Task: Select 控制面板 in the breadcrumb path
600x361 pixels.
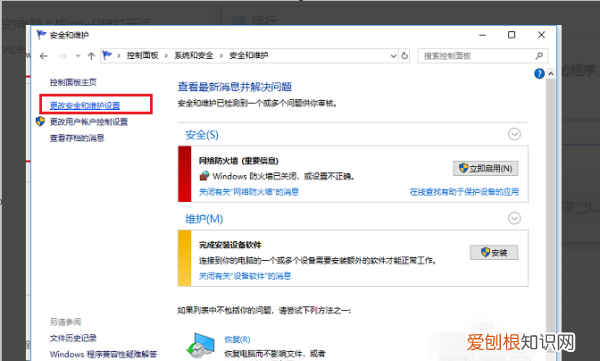Action: [x=142, y=56]
